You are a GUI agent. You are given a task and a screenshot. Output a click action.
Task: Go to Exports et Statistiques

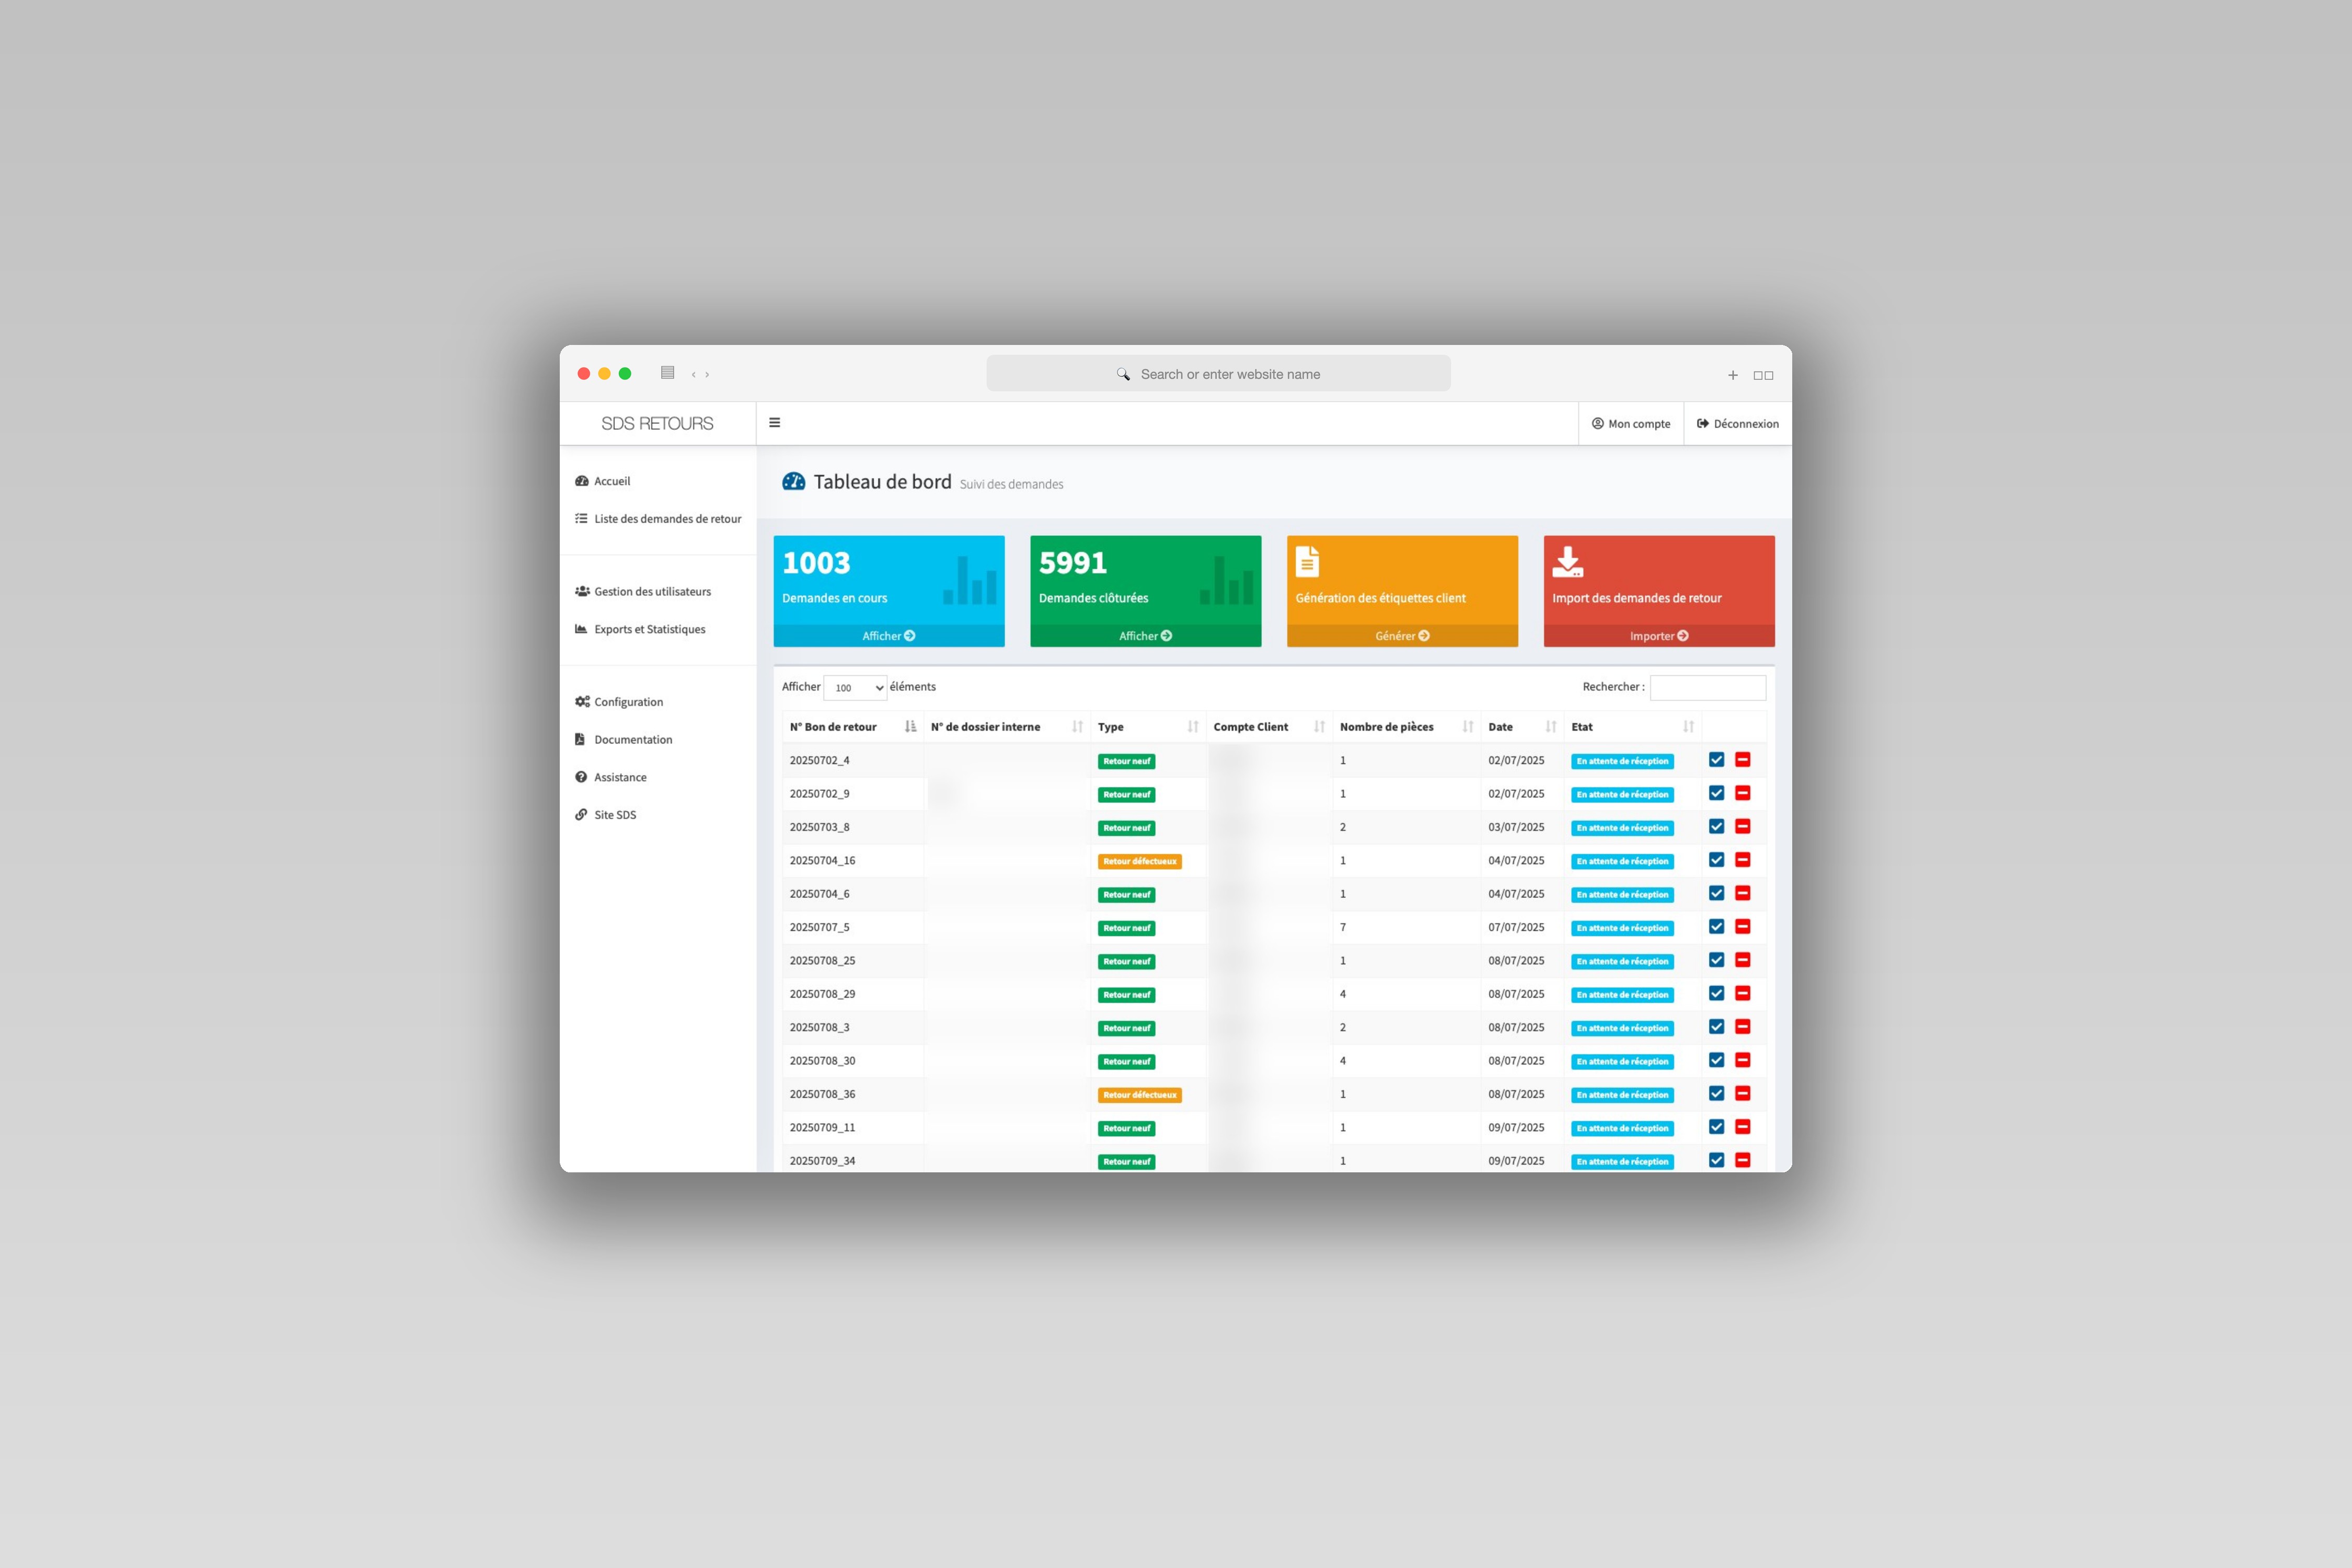649,629
